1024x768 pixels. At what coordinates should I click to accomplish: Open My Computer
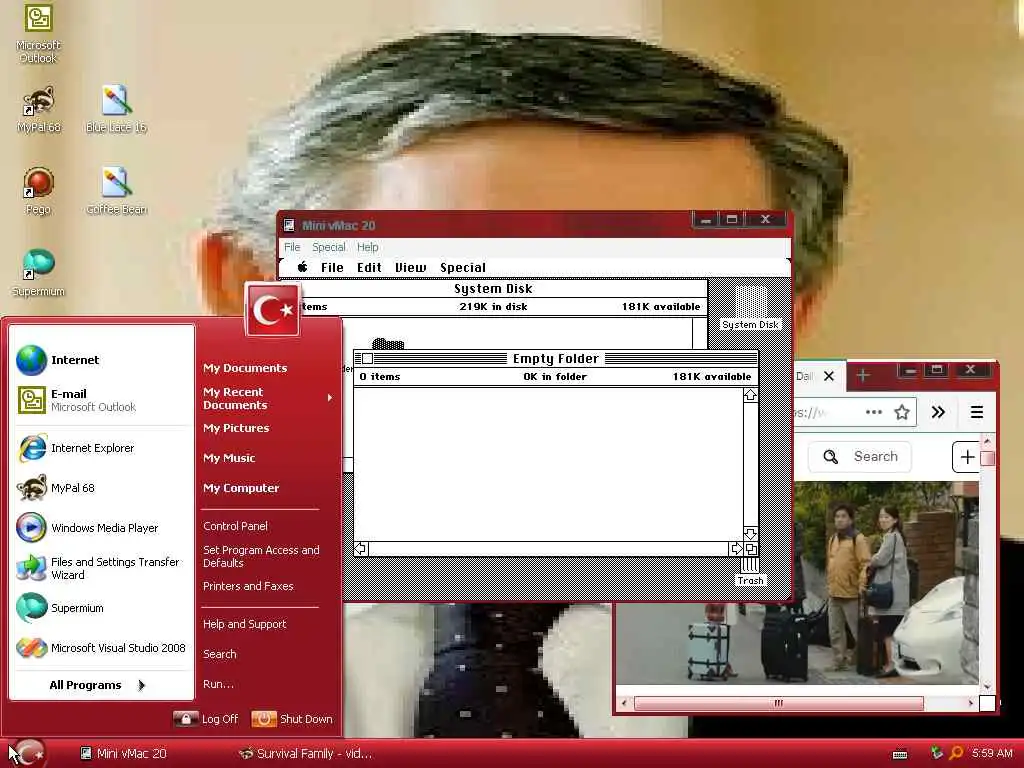coord(241,488)
